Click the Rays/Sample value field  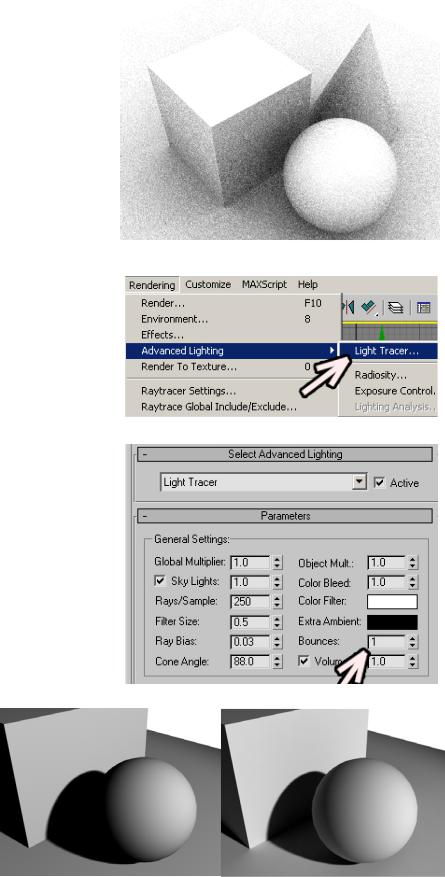click(x=250, y=602)
